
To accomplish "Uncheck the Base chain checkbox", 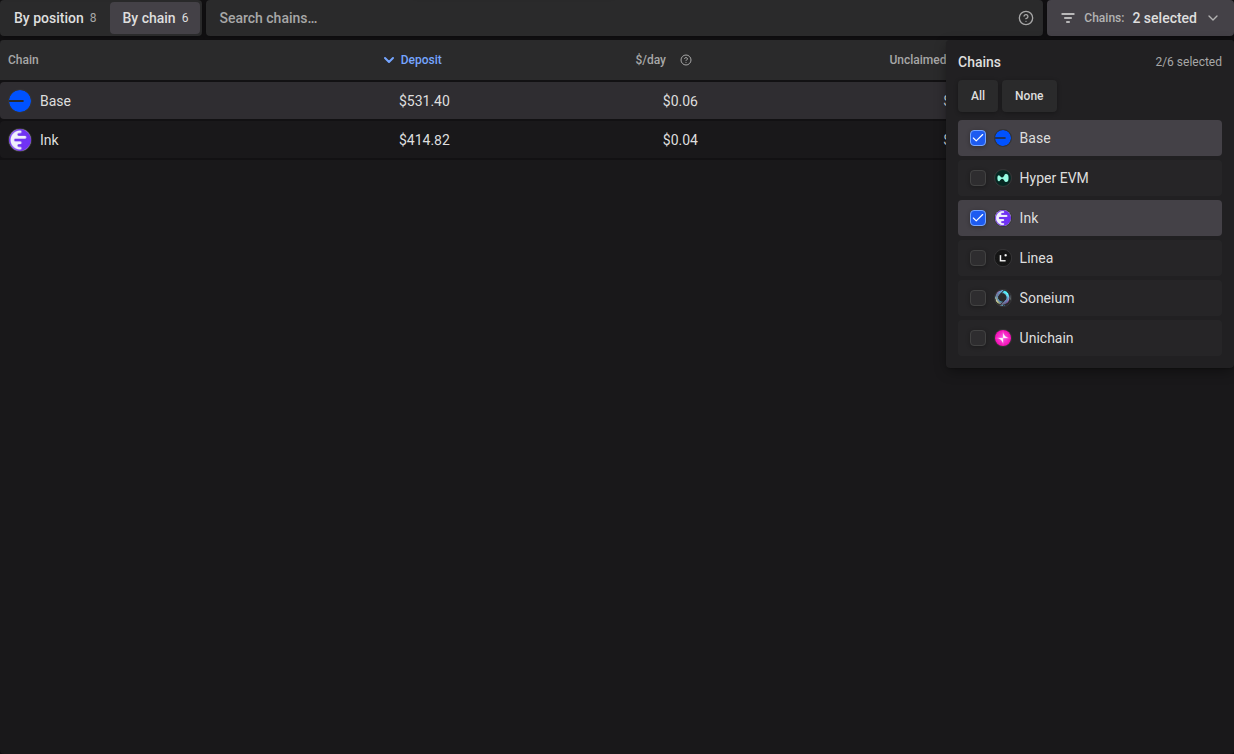I will (978, 138).
